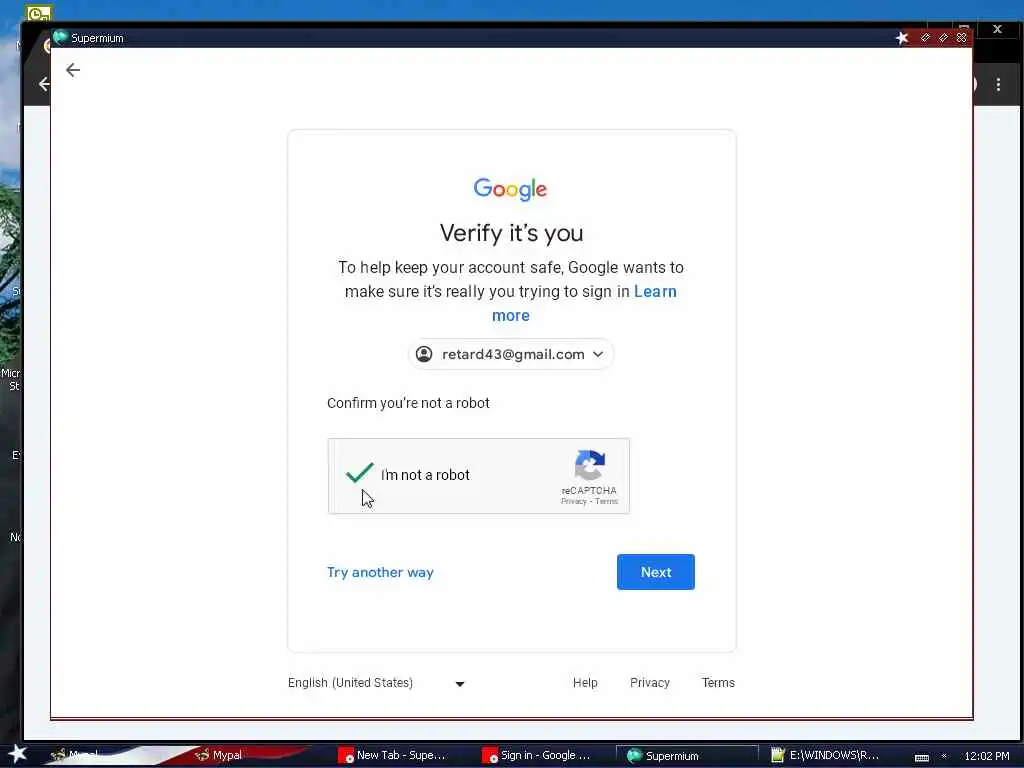
Task: Open the English (United States) language dropdown
Action: click(x=376, y=683)
